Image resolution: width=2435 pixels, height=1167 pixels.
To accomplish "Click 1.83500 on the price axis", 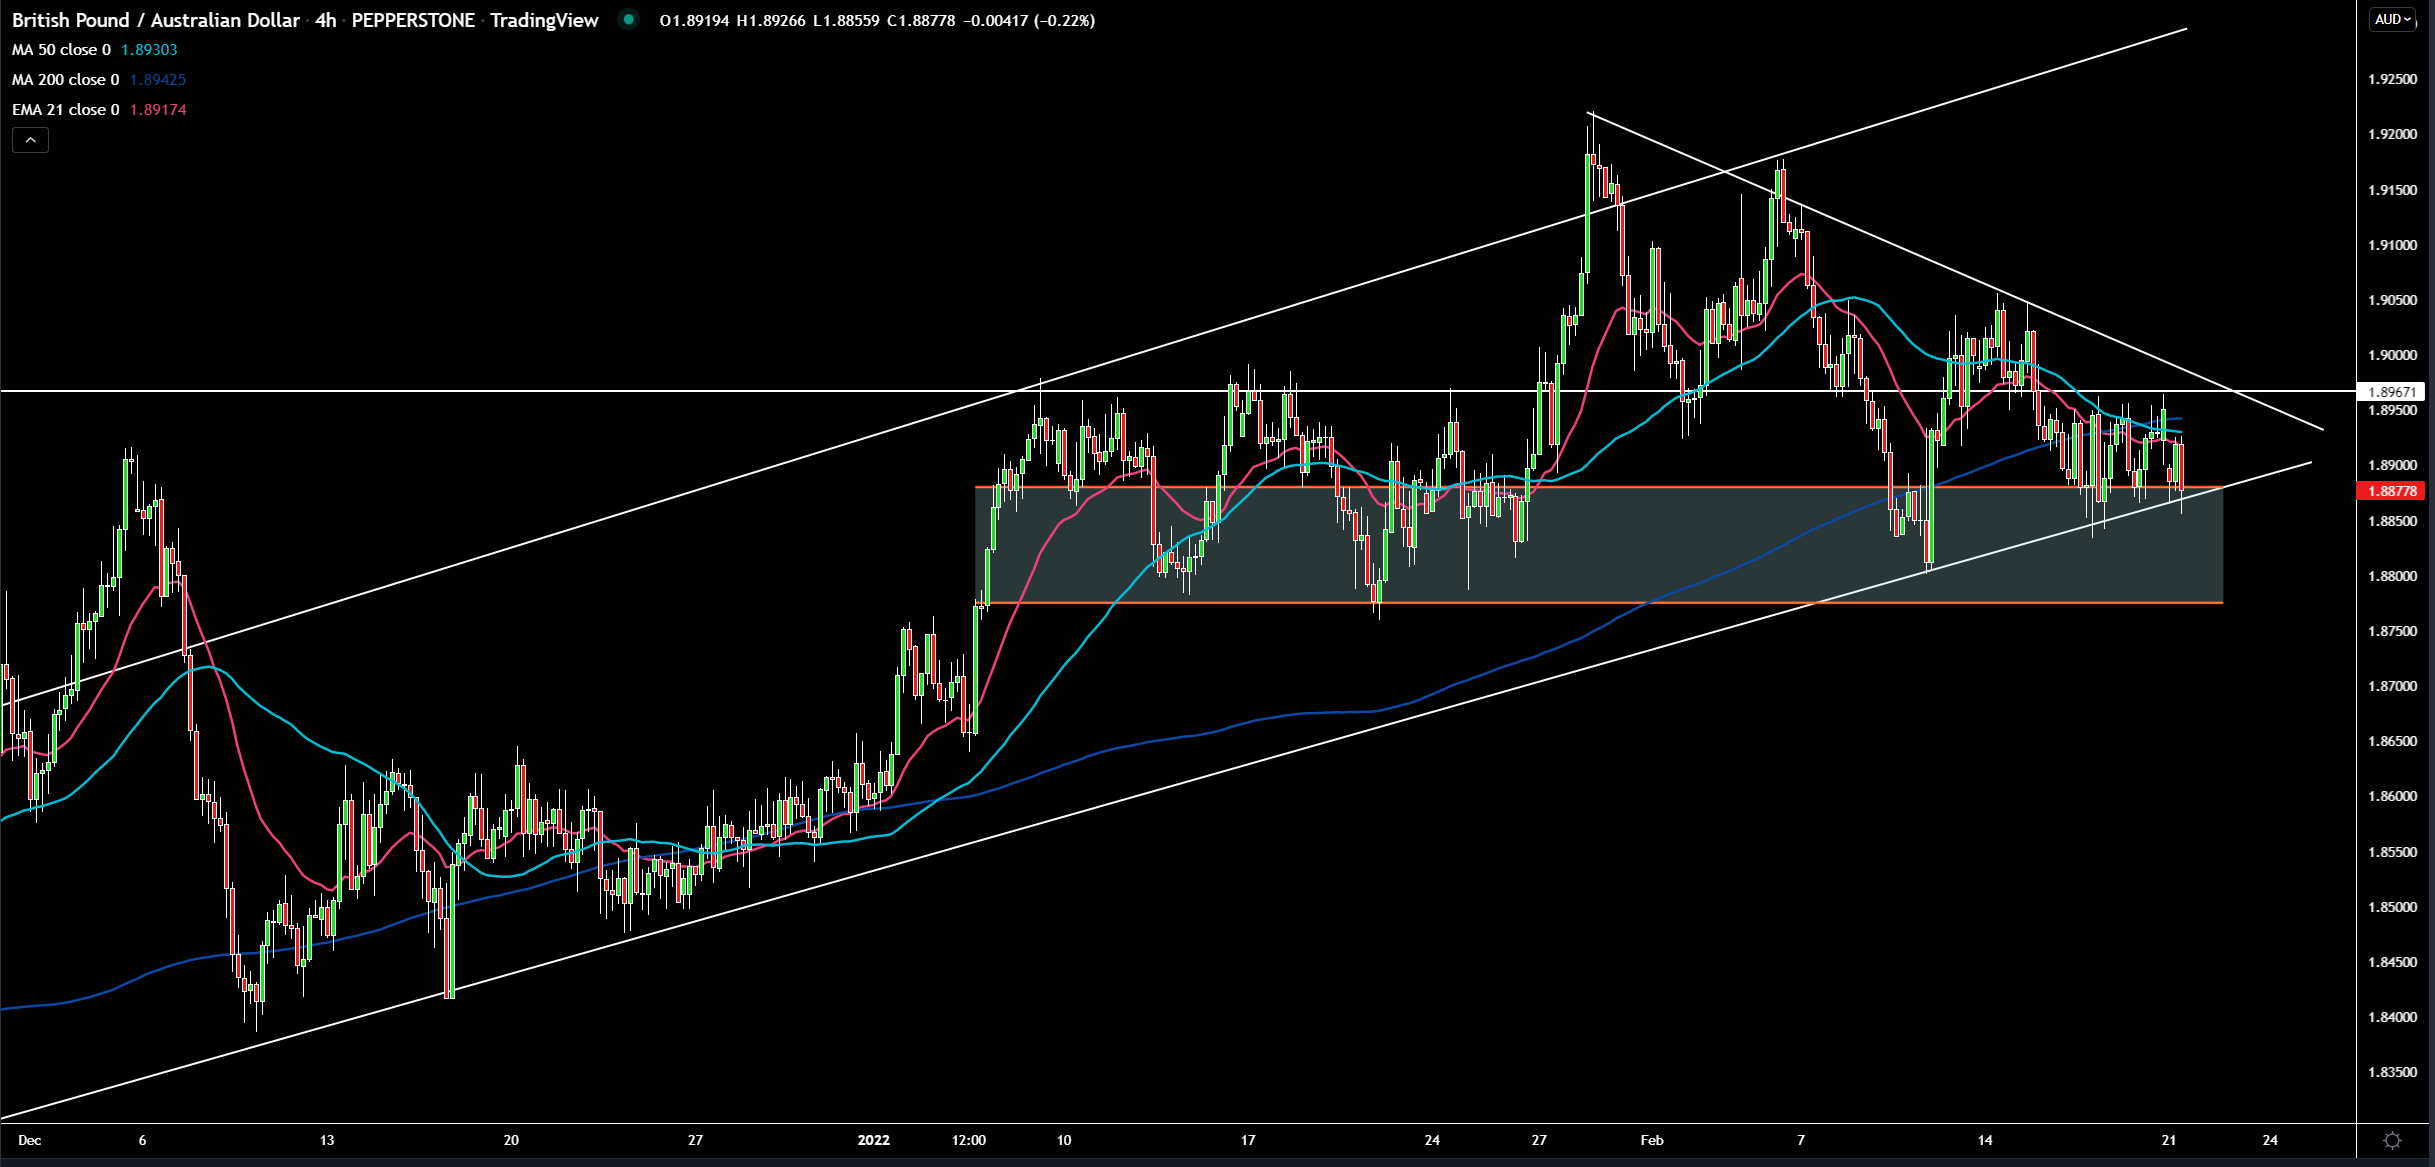I will coord(2393,1072).
